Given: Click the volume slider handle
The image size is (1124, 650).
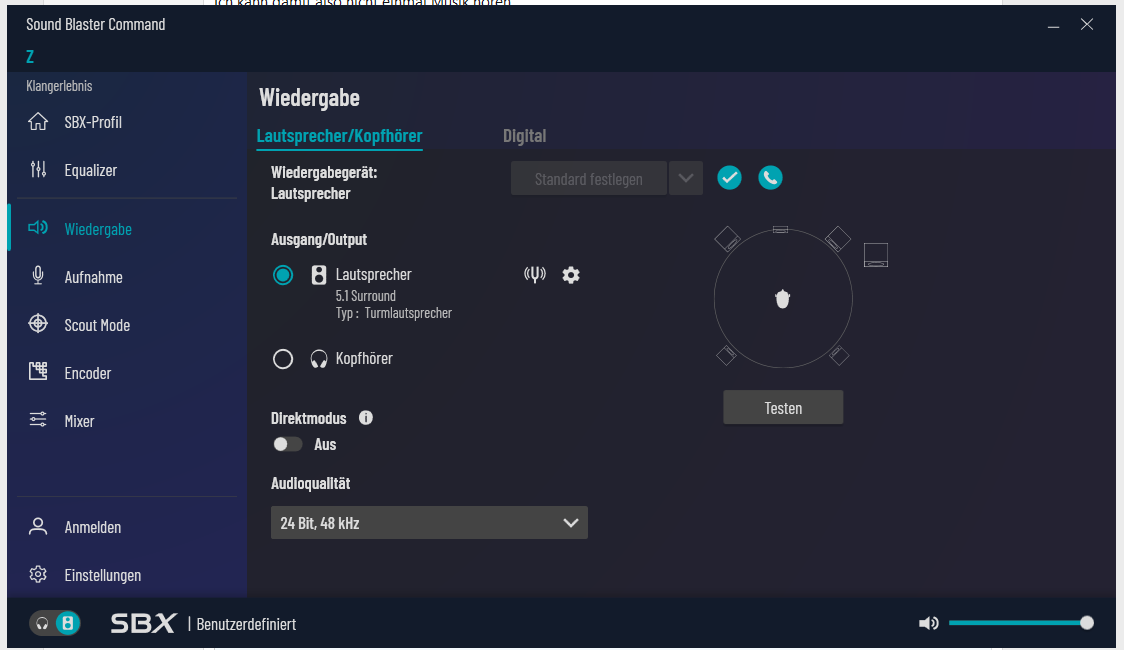Looking at the screenshot, I should click(x=1087, y=623).
